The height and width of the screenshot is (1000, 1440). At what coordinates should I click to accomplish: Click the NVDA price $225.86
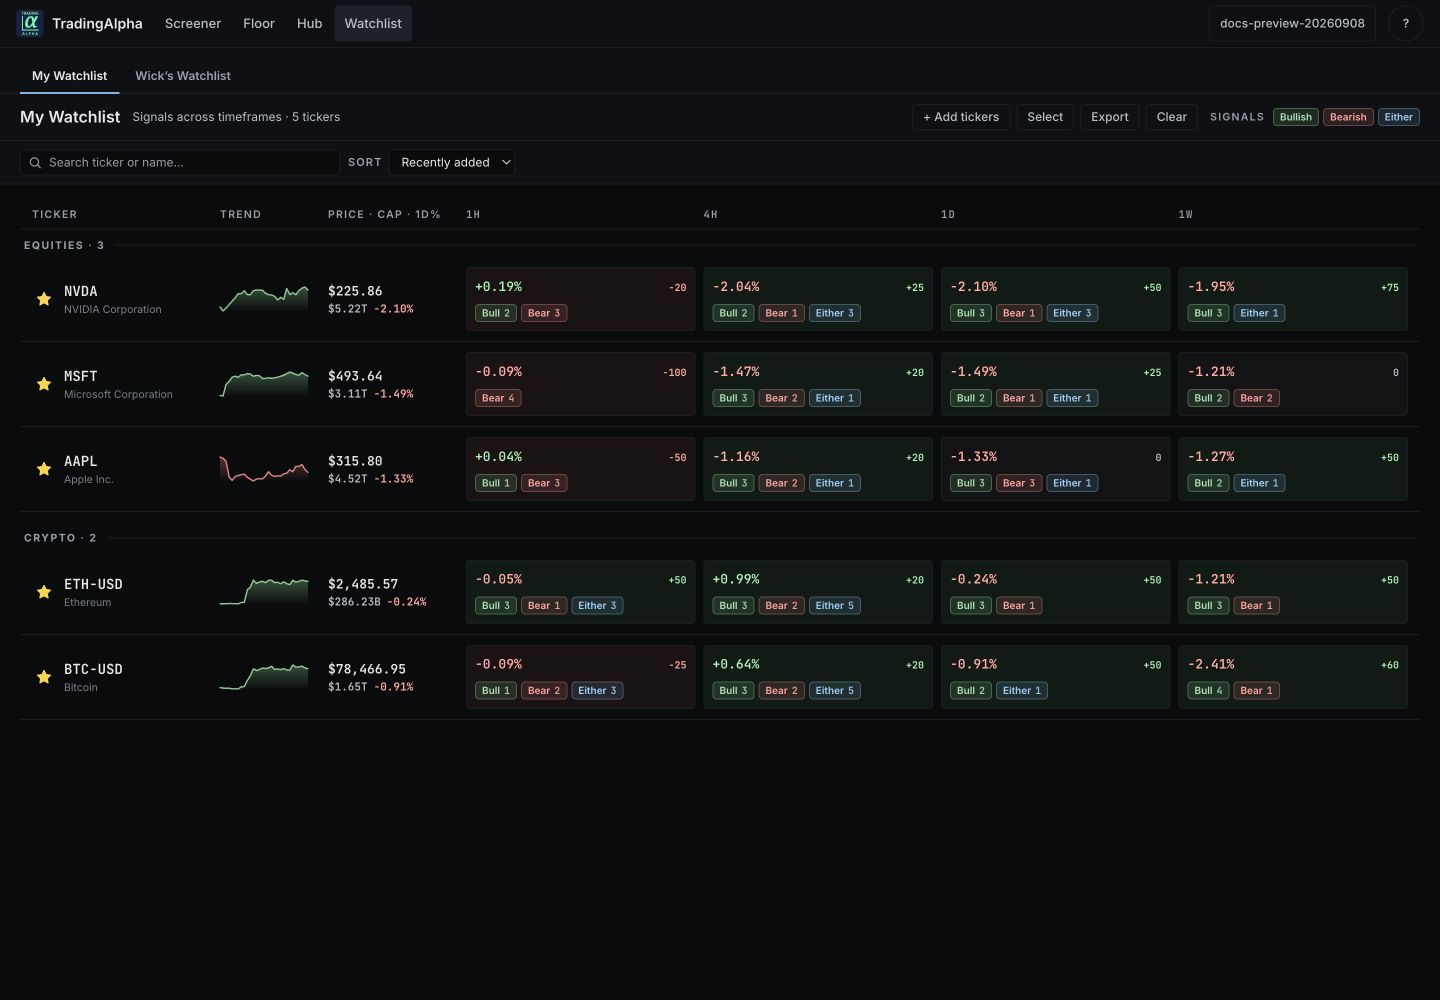click(355, 291)
